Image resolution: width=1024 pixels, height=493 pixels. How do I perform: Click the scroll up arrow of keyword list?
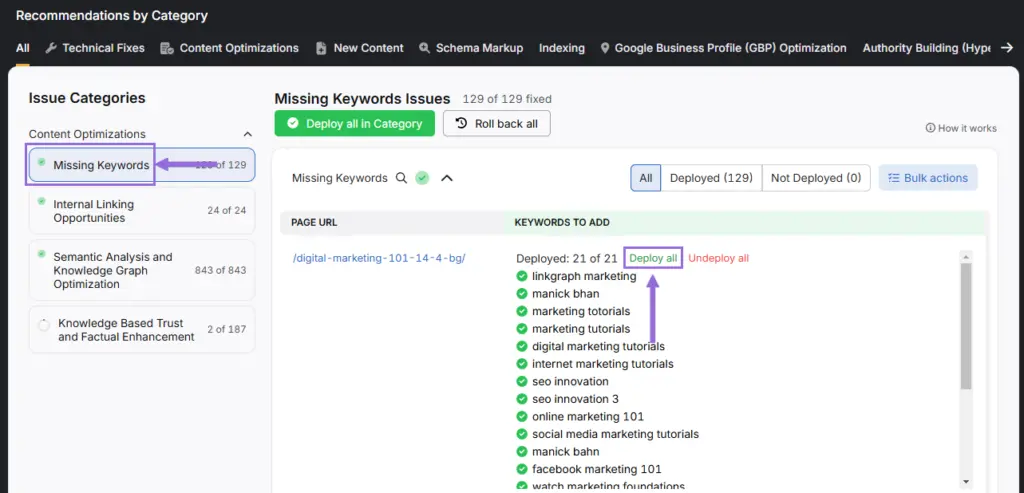tap(967, 256)
